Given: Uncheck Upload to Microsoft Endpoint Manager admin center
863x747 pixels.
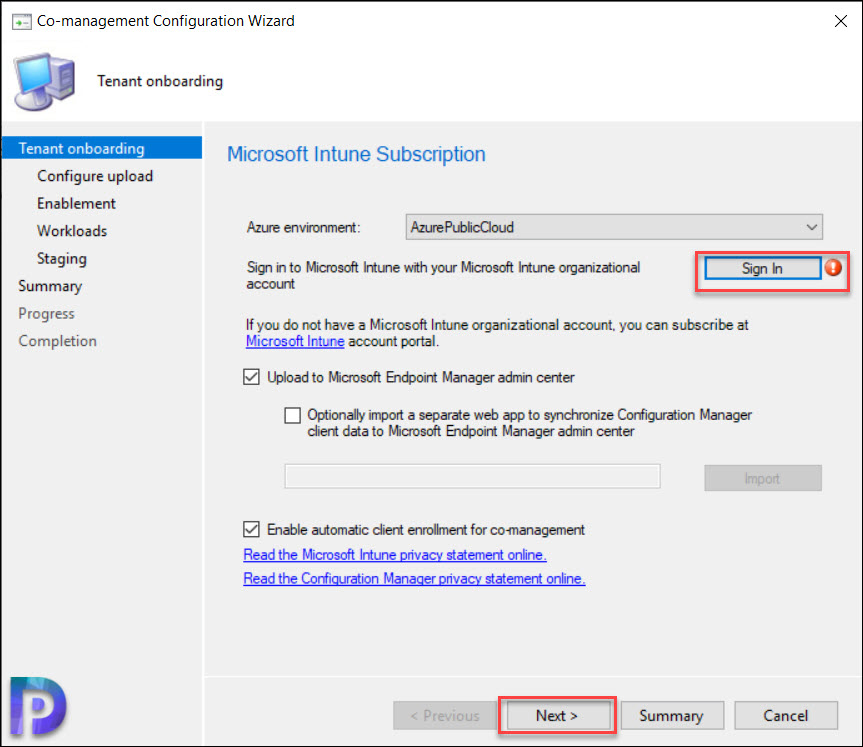Looking at the screenshot, I should pos(252,377).
